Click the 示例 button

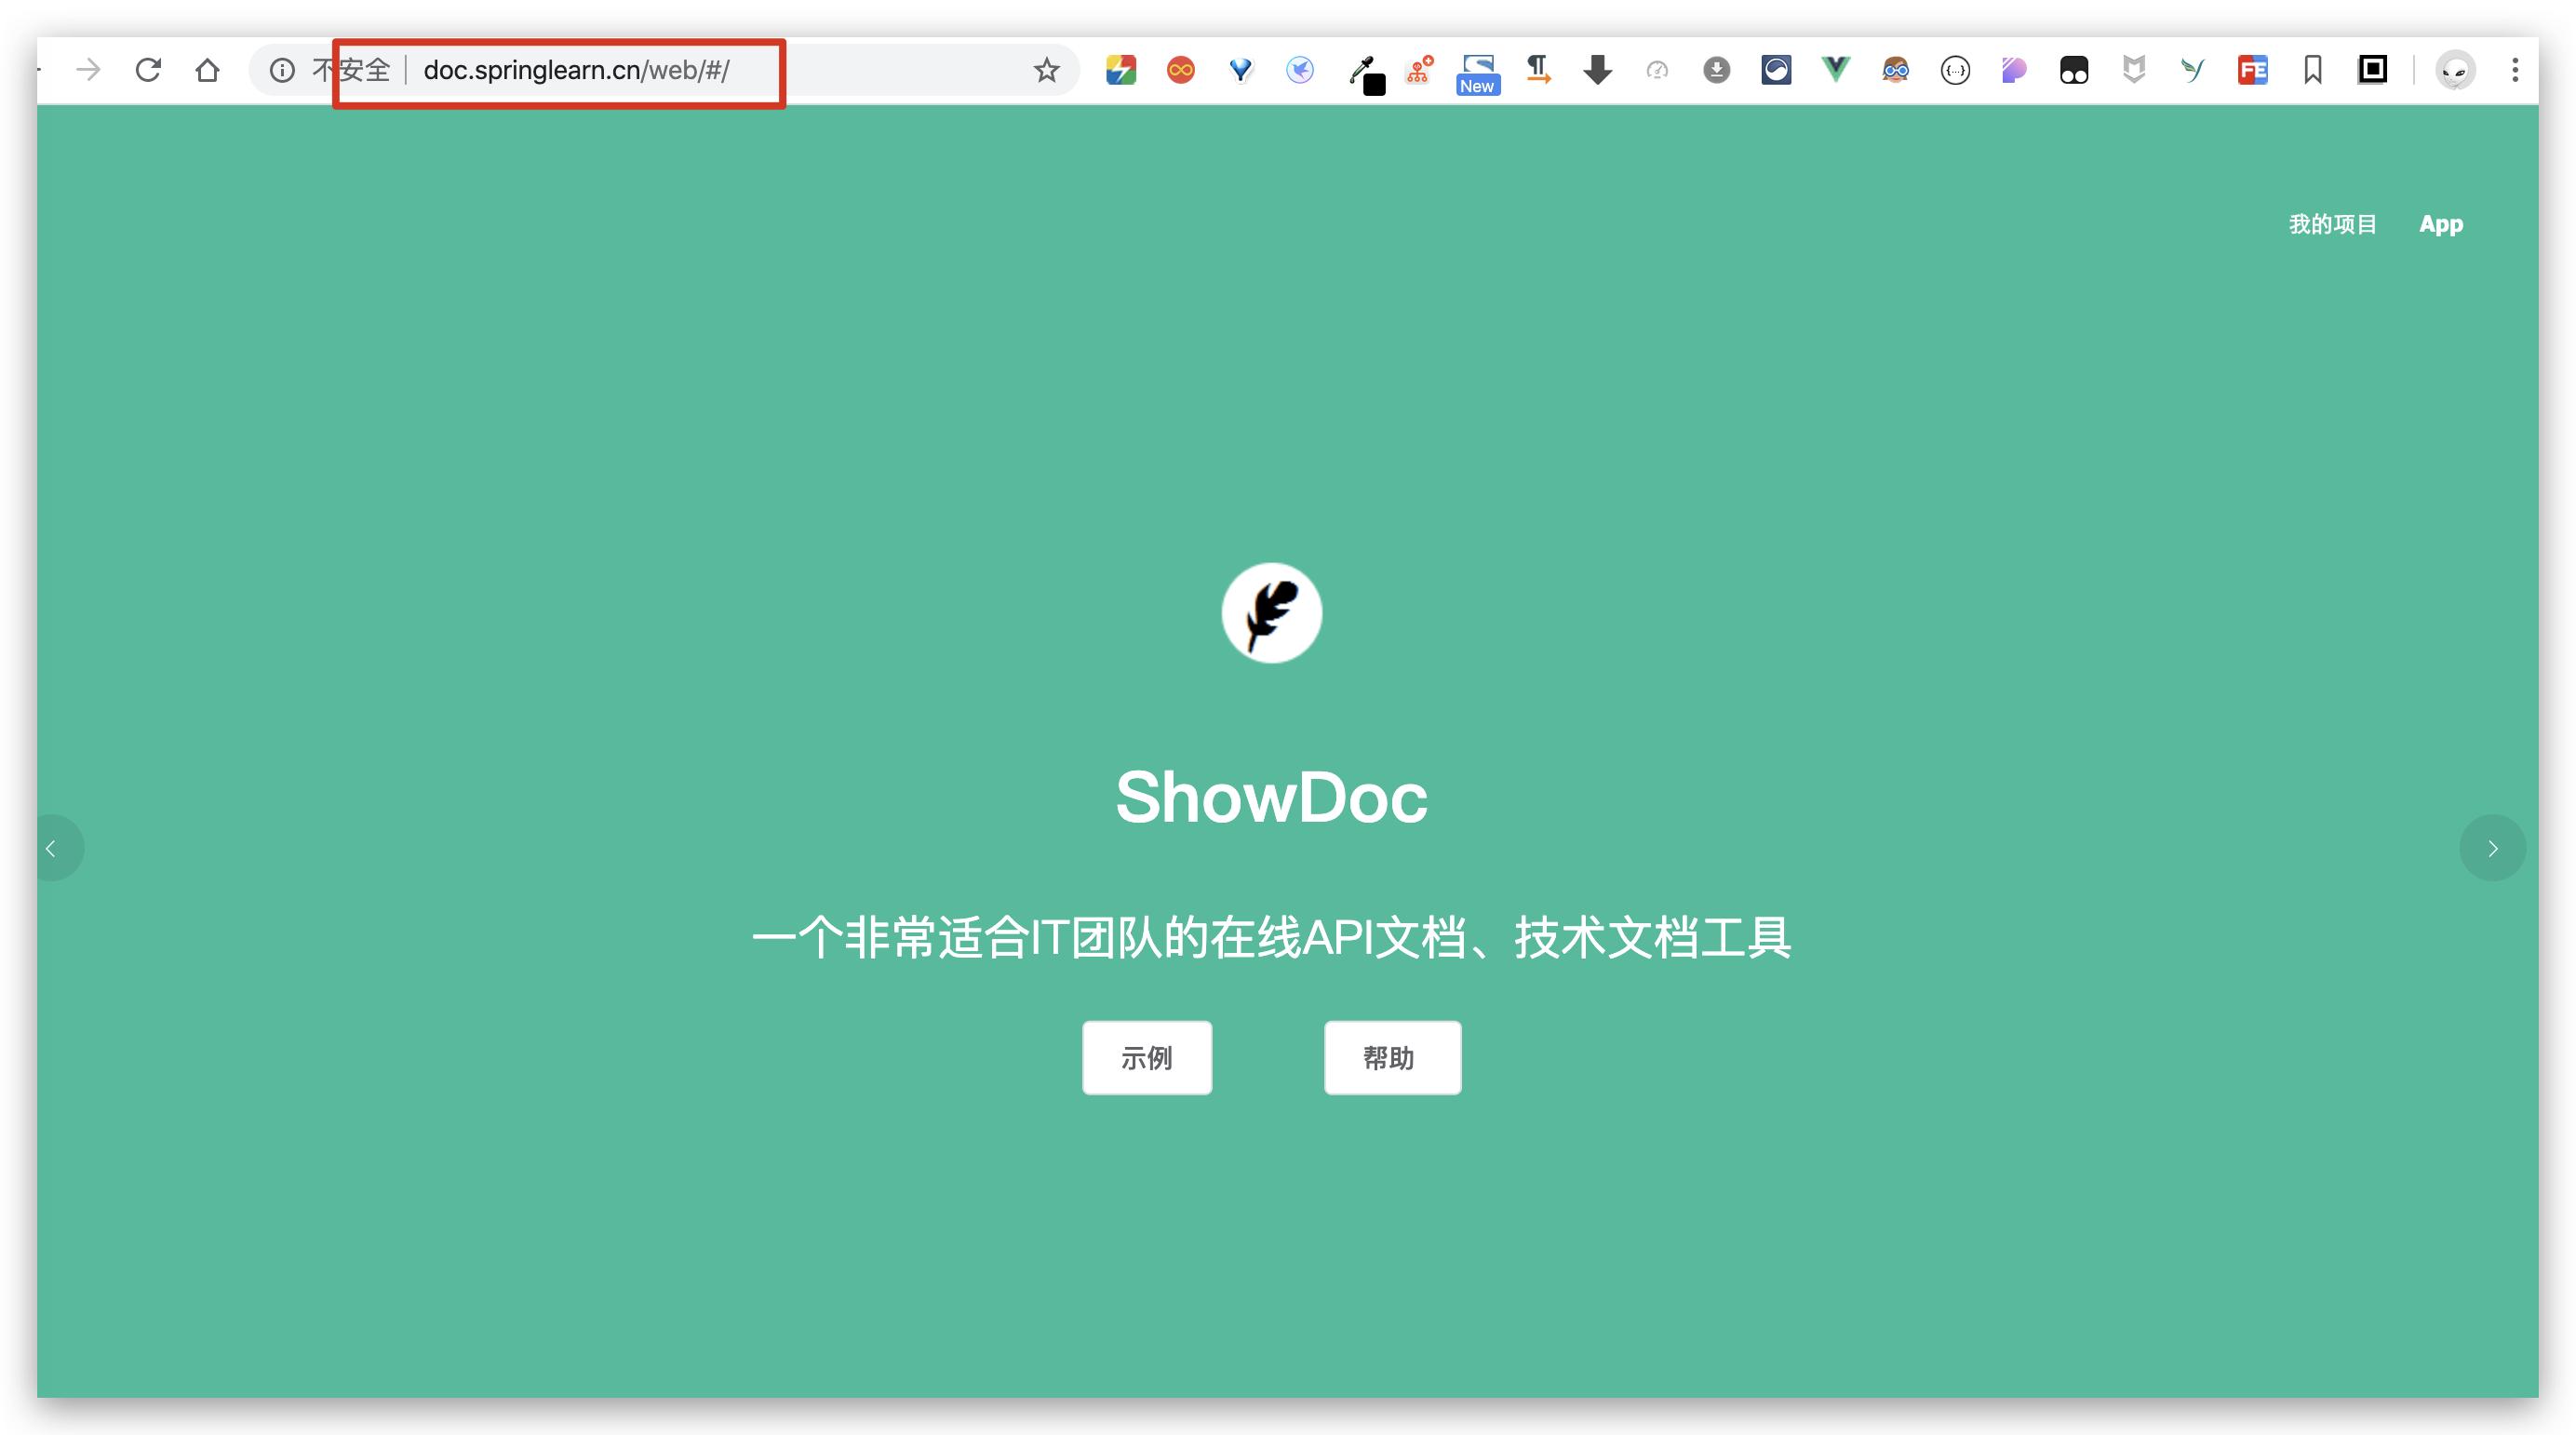[x=1146, y=1057]
